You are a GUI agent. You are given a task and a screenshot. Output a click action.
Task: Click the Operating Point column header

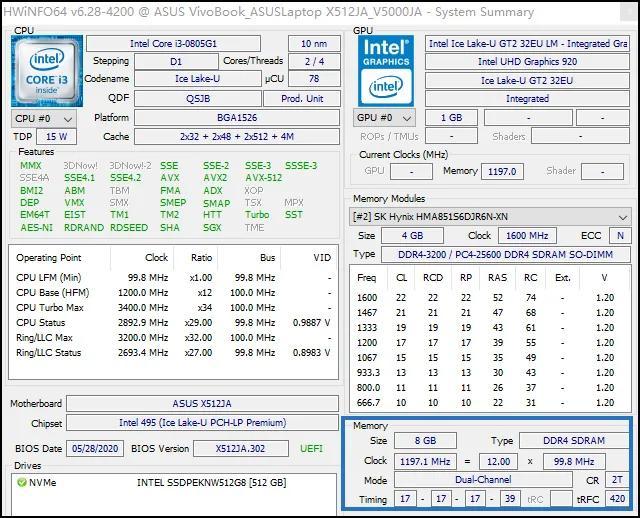49,258
